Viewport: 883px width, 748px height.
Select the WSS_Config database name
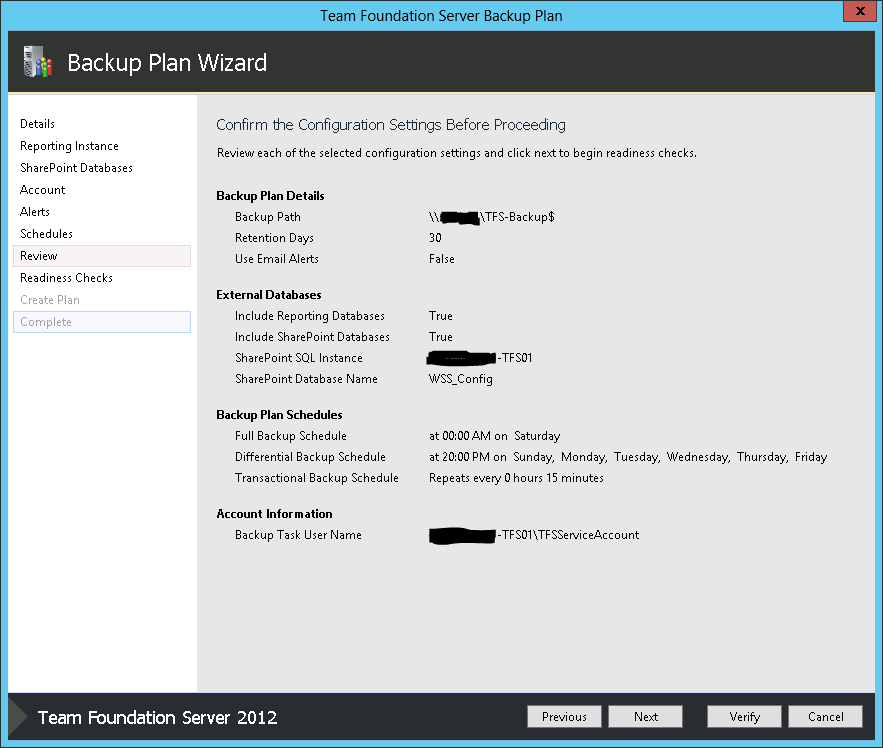(461, 379)
